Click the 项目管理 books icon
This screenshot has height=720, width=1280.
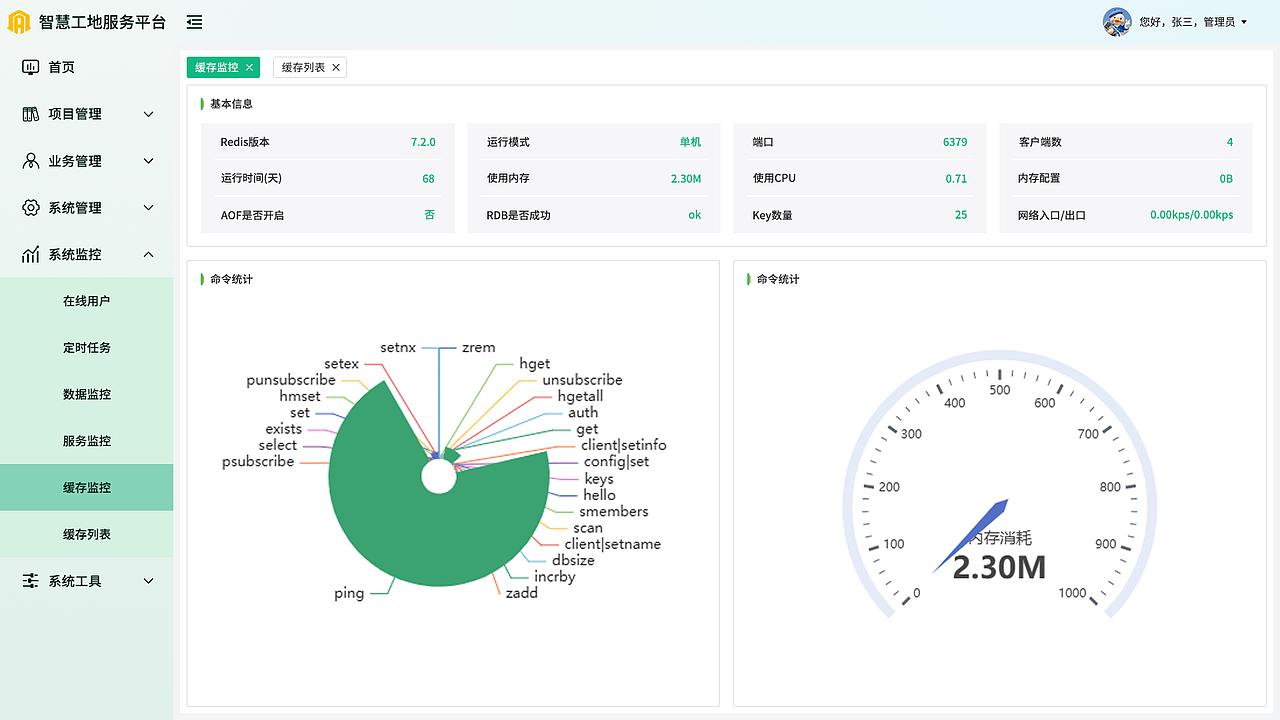click(x=31, y=114)
